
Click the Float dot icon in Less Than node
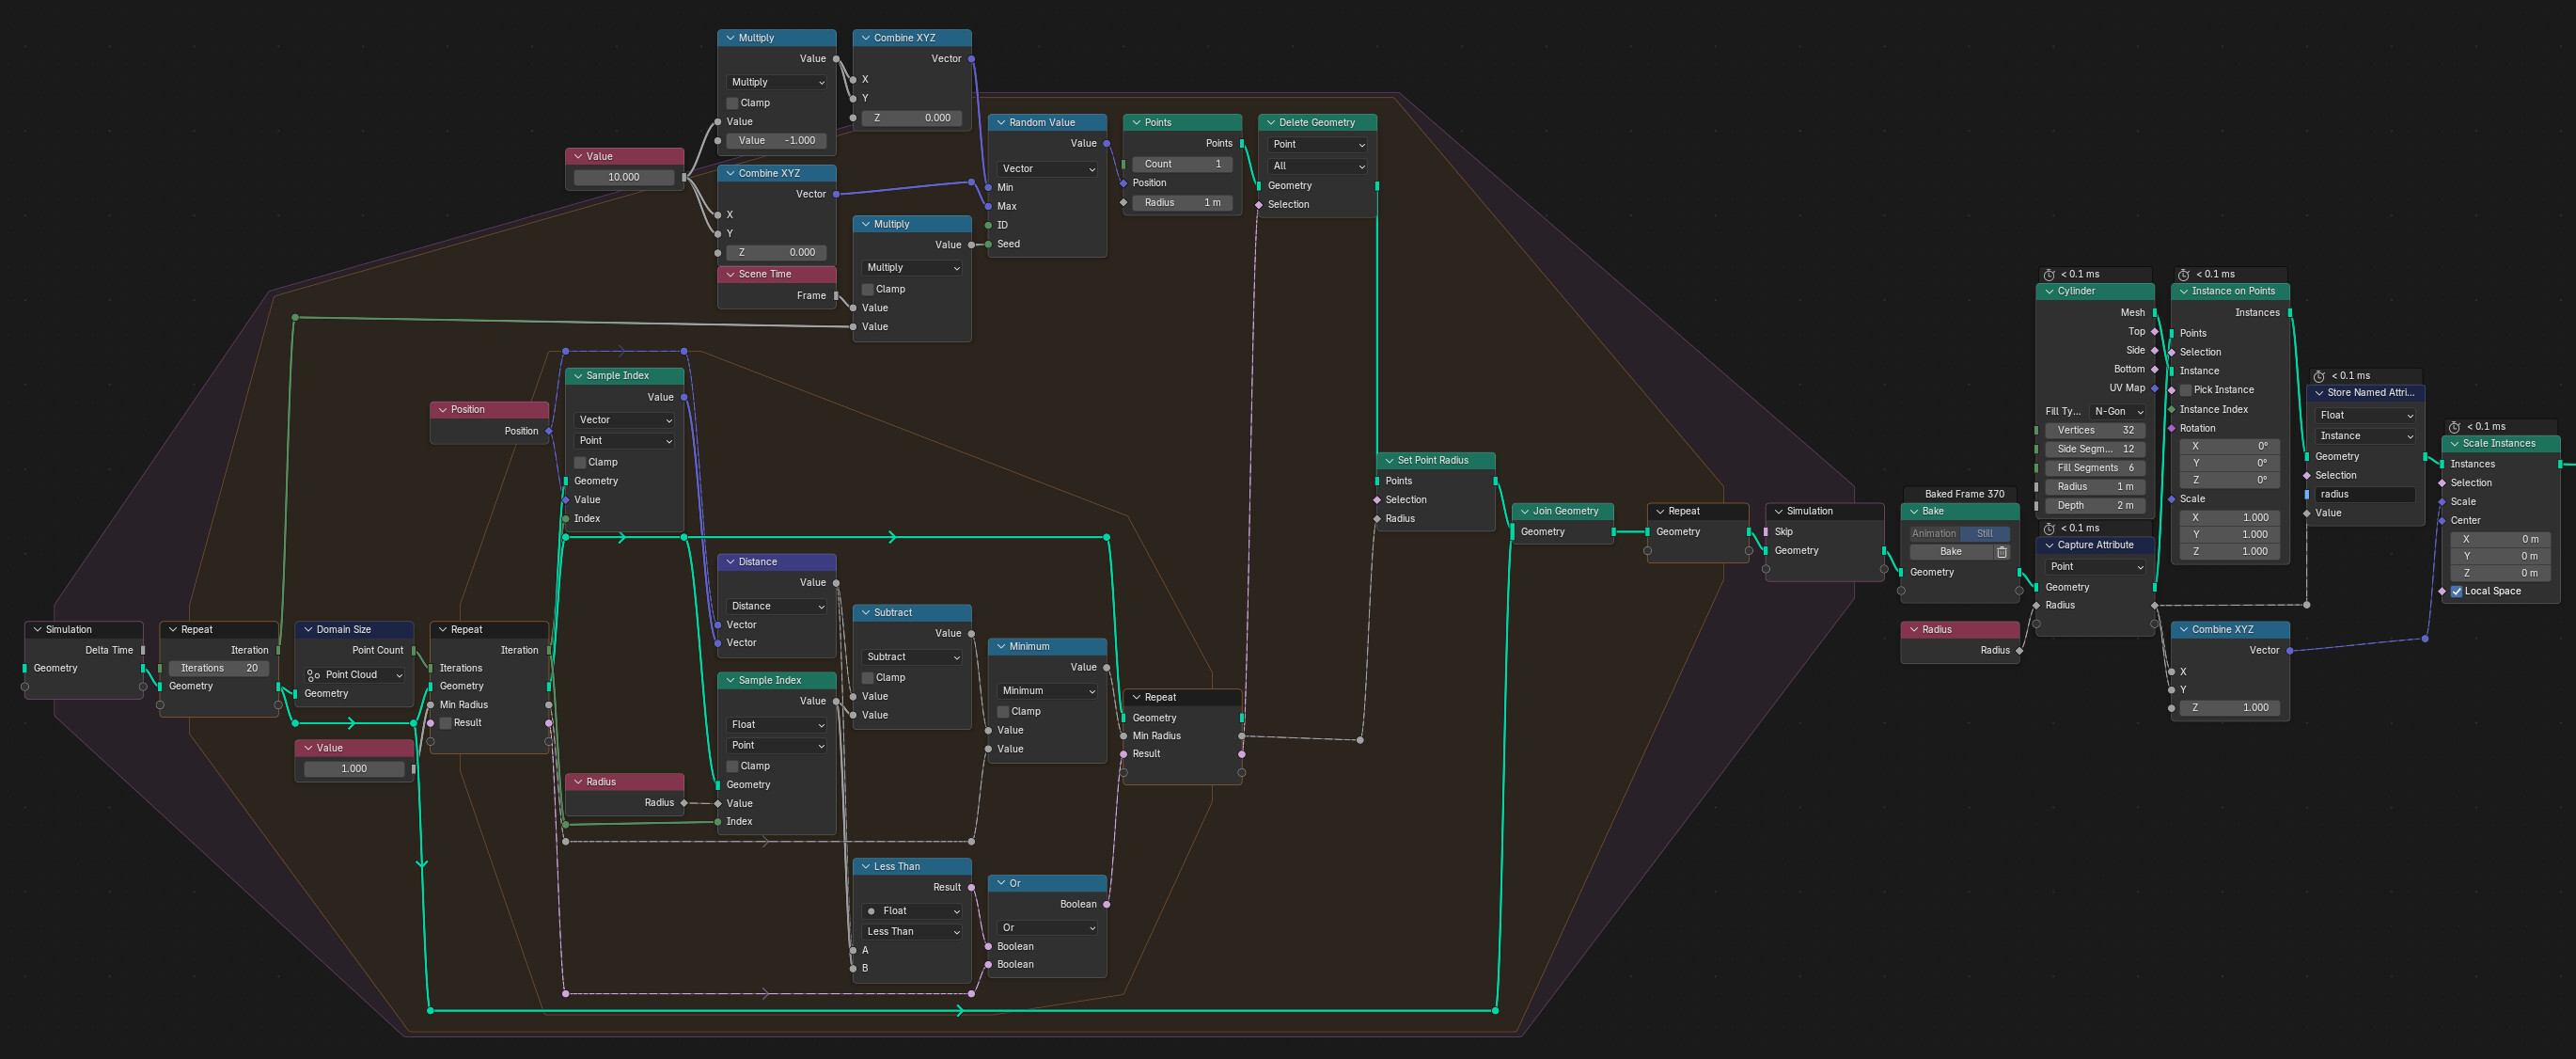tap(872, 911)
